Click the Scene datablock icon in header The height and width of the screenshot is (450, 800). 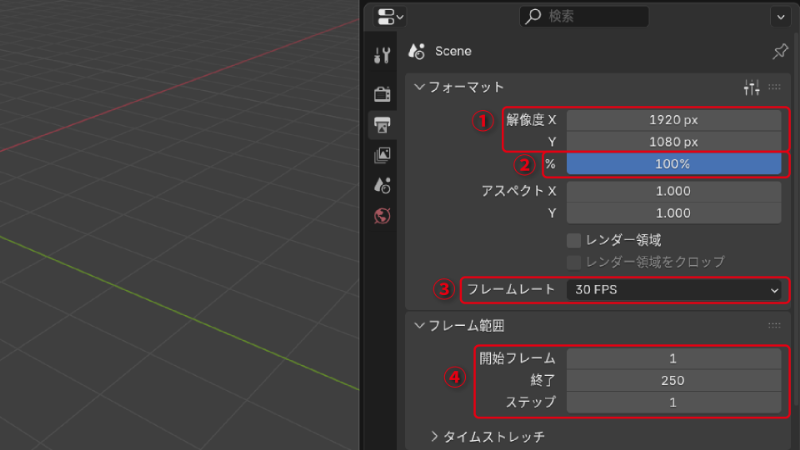click(x=416, y=51)
